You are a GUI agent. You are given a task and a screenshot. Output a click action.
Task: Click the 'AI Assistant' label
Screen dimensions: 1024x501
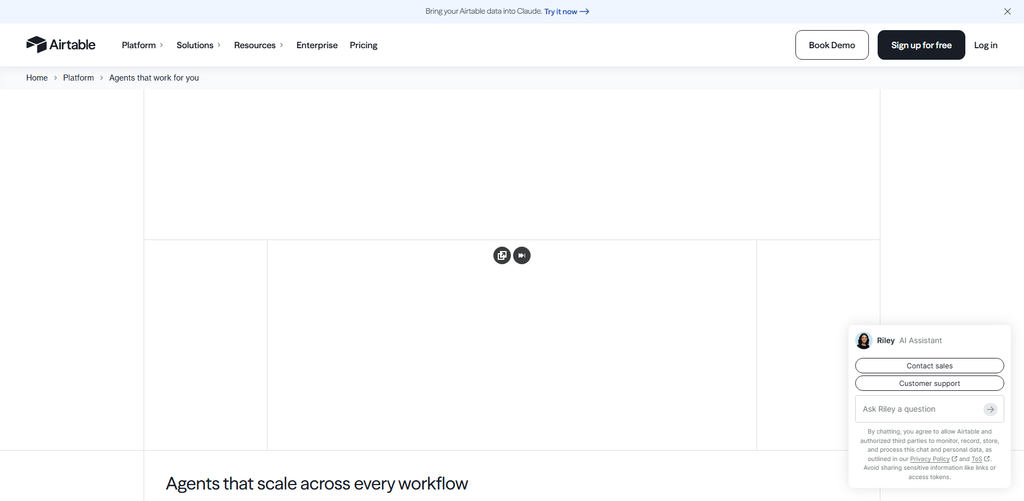pyautogui.click(x=920, y=340)
